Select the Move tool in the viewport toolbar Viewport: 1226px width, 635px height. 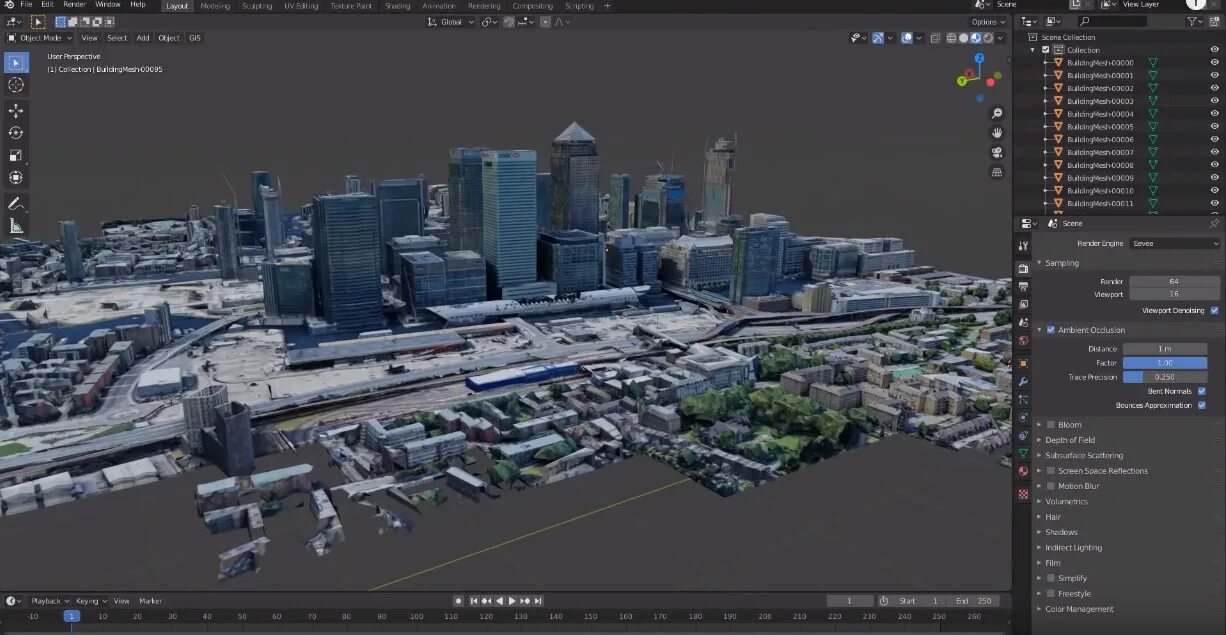pos(15,110)
